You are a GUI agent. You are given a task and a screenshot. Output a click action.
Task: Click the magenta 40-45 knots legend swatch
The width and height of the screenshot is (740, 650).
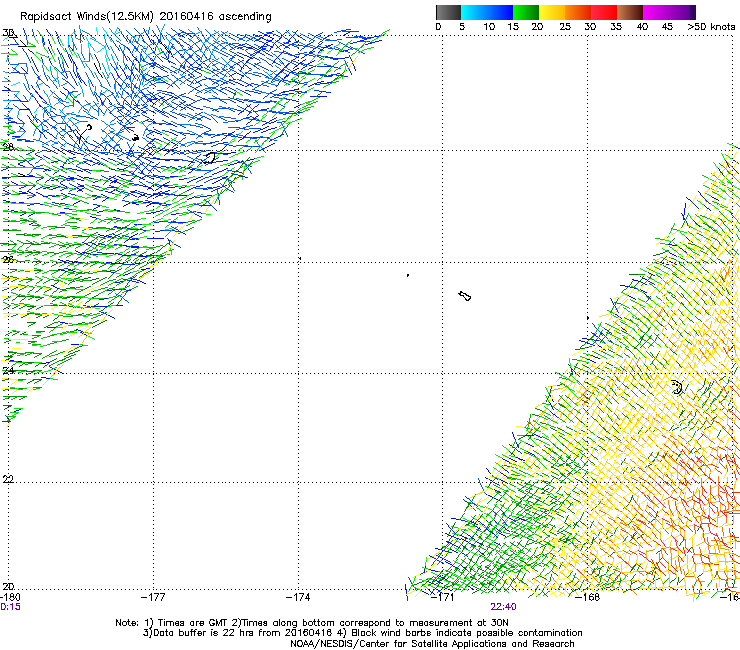(x=656, y=12)
